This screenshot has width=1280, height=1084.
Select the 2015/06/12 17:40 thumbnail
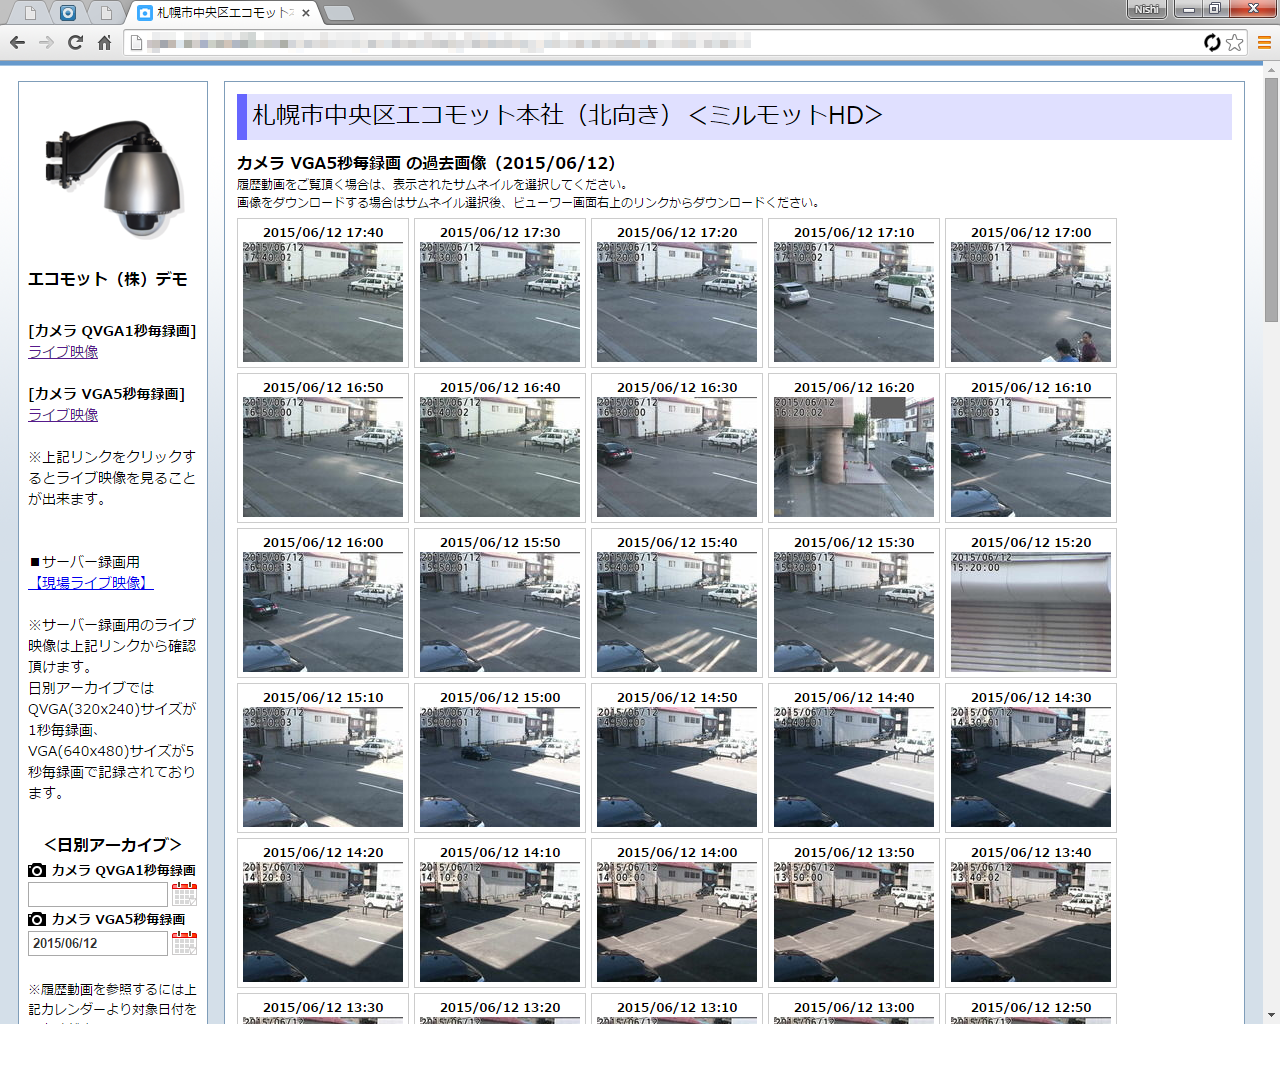point(323,301)
